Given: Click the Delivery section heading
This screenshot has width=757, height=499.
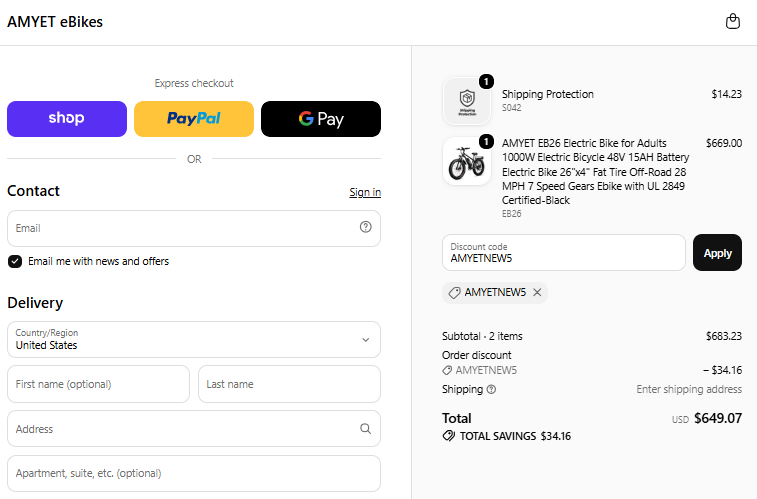Looking at the screenshot, I should coord(35,303).
